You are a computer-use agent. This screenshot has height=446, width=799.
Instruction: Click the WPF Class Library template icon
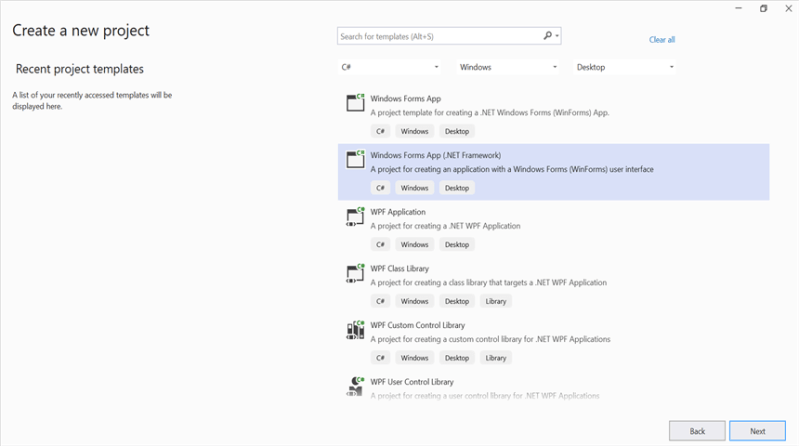tap(355, 273)
